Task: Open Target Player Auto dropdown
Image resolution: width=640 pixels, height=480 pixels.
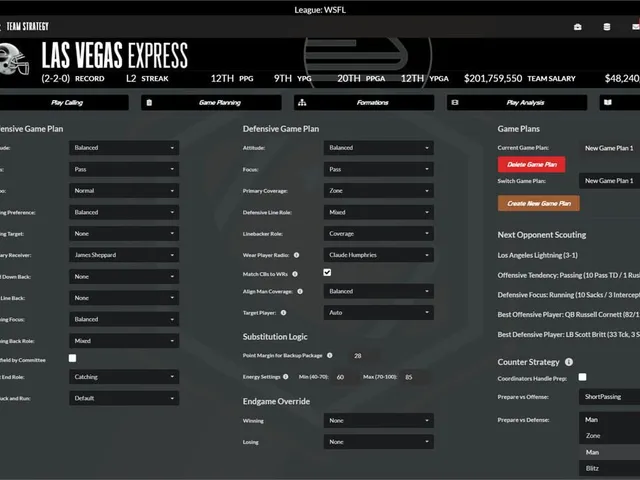Action: (x=379, y=313)
